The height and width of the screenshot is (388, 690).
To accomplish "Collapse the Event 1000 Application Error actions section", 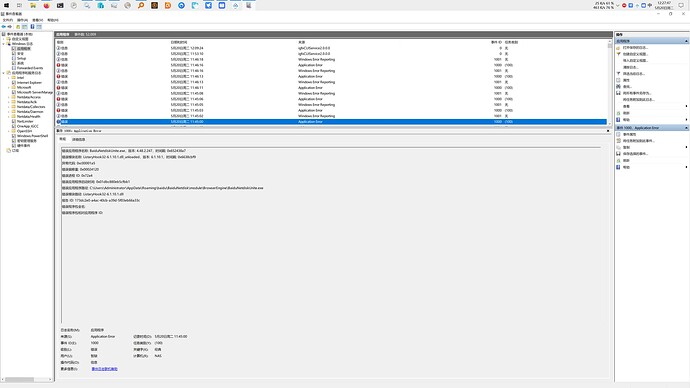I will [x=686, y=128].
